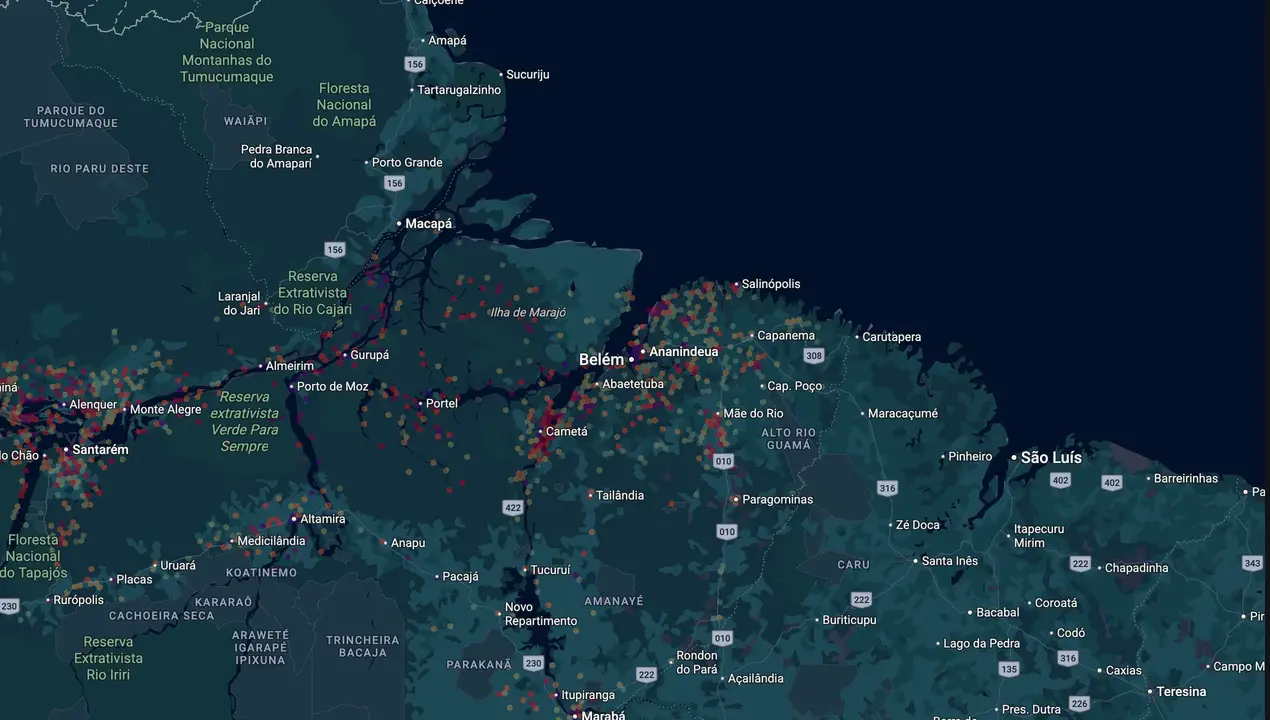
Task: Click the Bacabal label
Action: [x=998, y=613]
